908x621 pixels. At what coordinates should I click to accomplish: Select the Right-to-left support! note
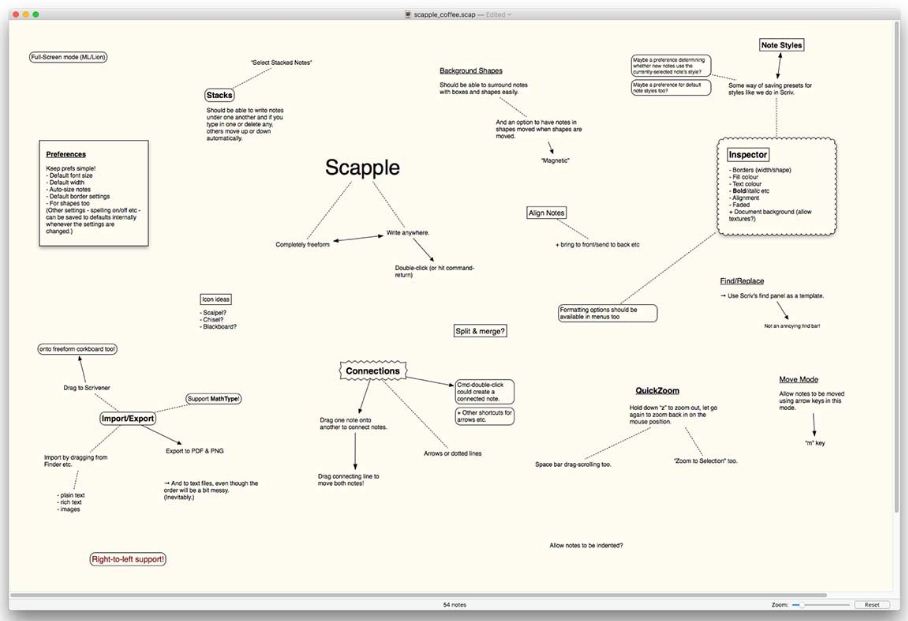[x=128, y=559]
